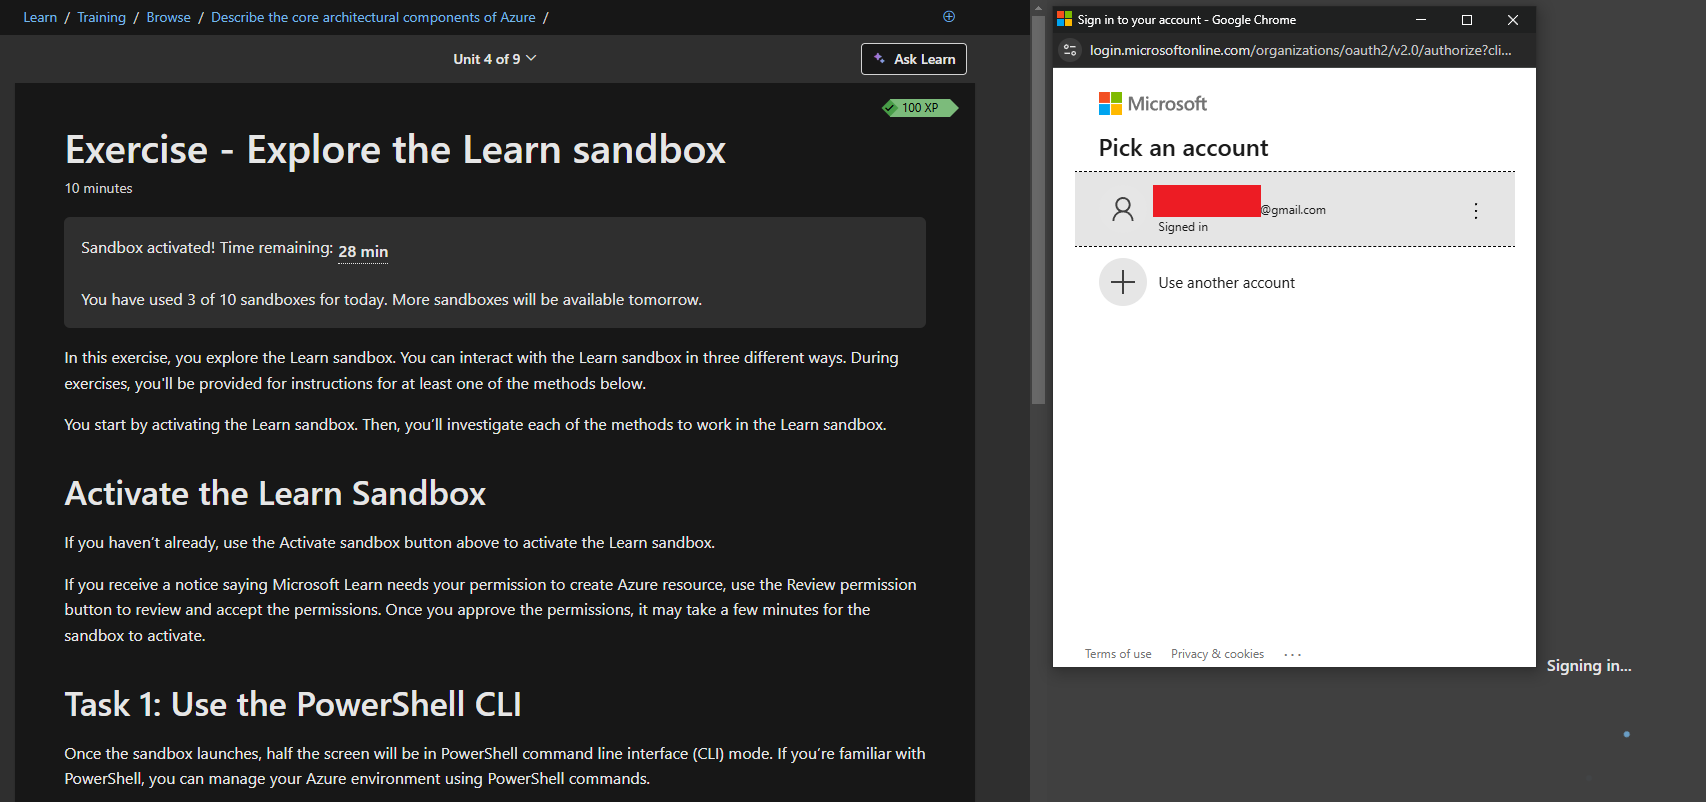Click the '10 minutes' duration text

coord(98,188)
